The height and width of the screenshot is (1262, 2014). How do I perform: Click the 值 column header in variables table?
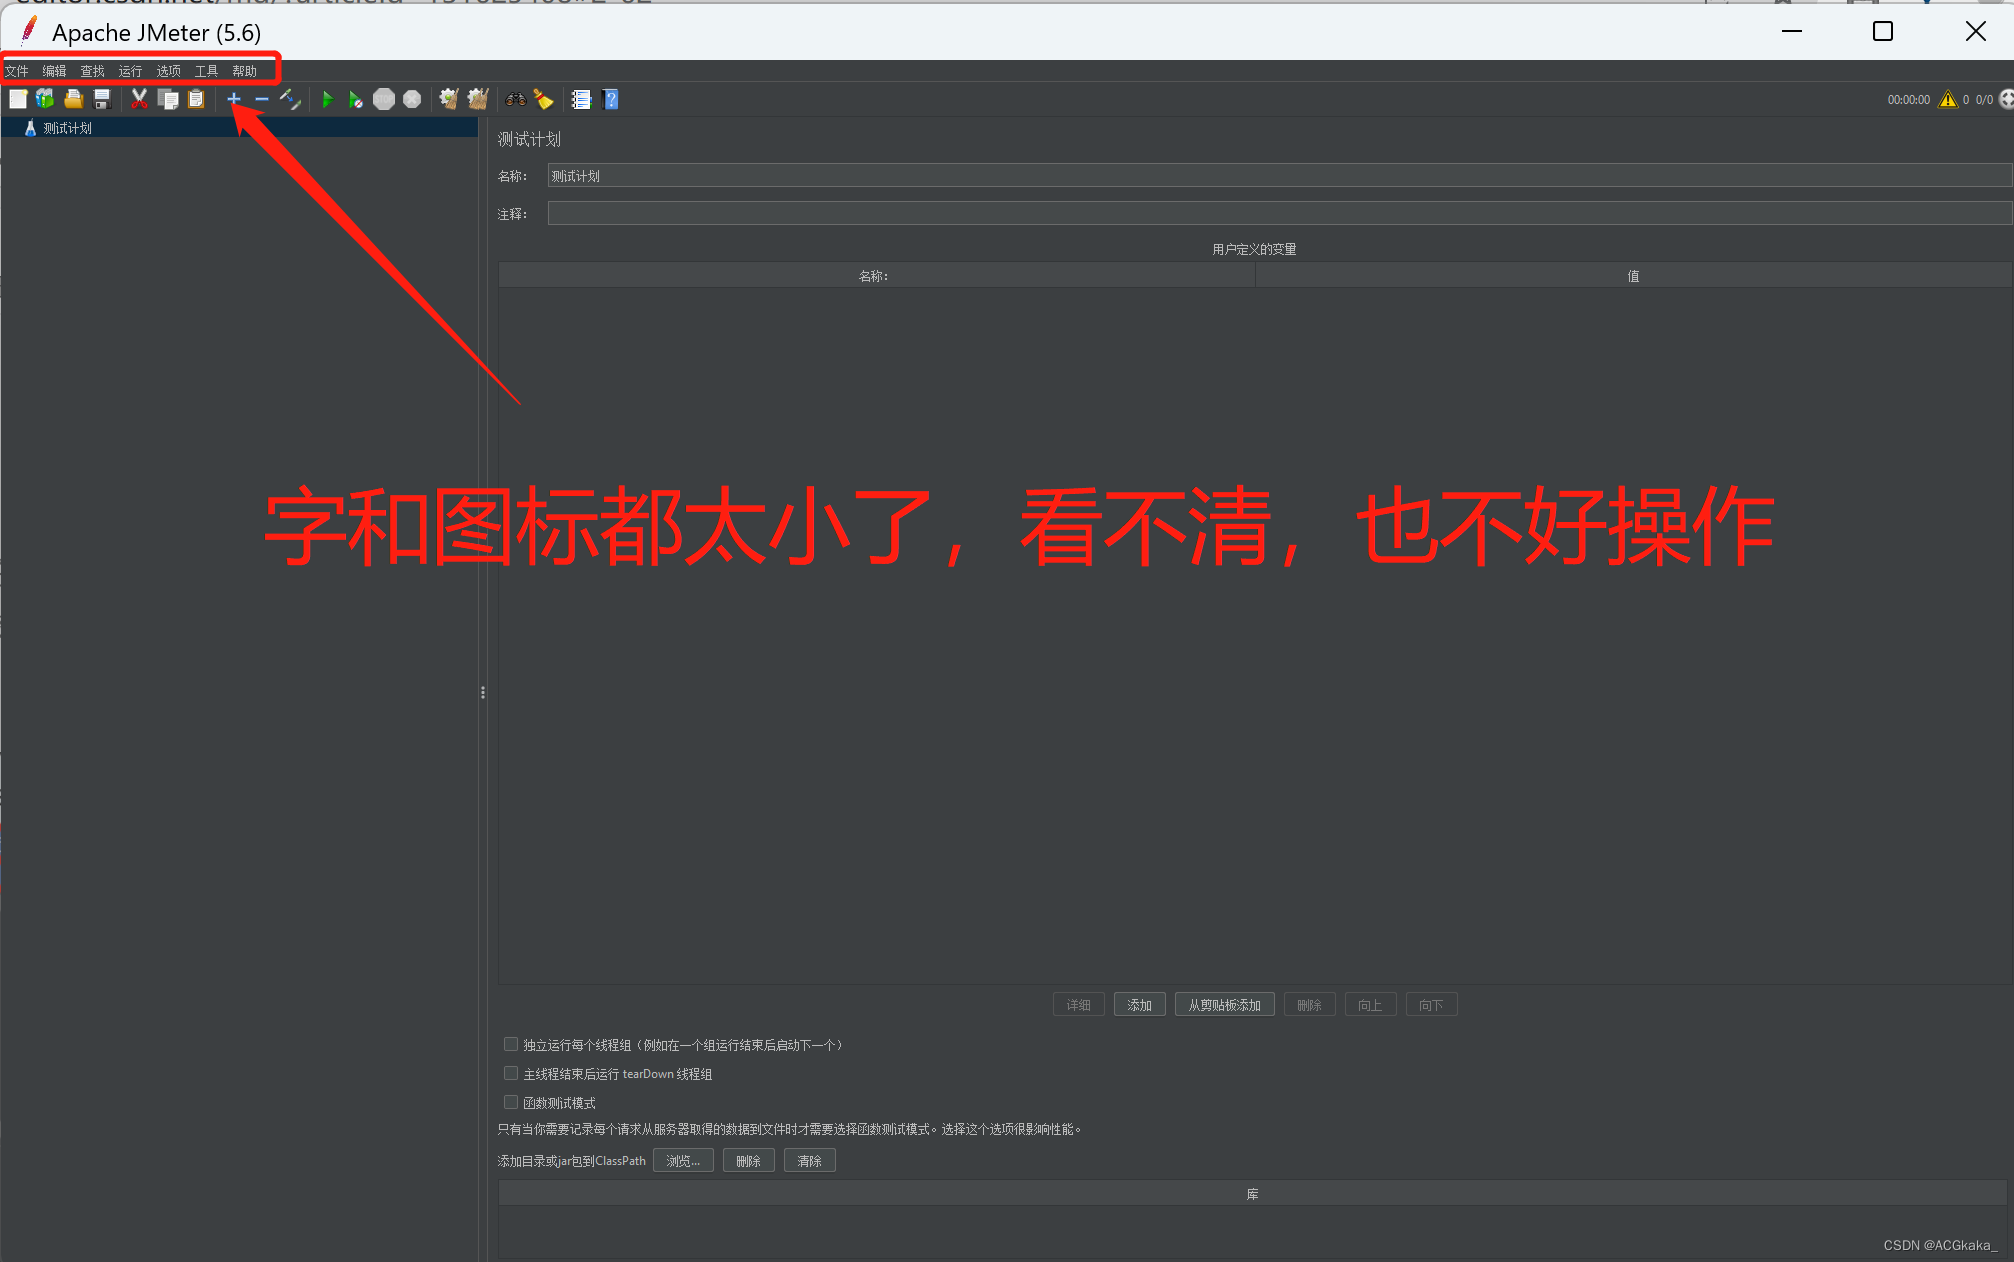pos(1633,276)
